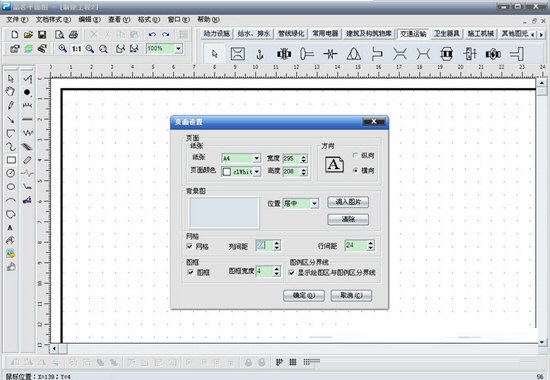The width and height of the screenshot is (550, 380).
Task: Open the 编辑 menu
Action: click(89, 20)
